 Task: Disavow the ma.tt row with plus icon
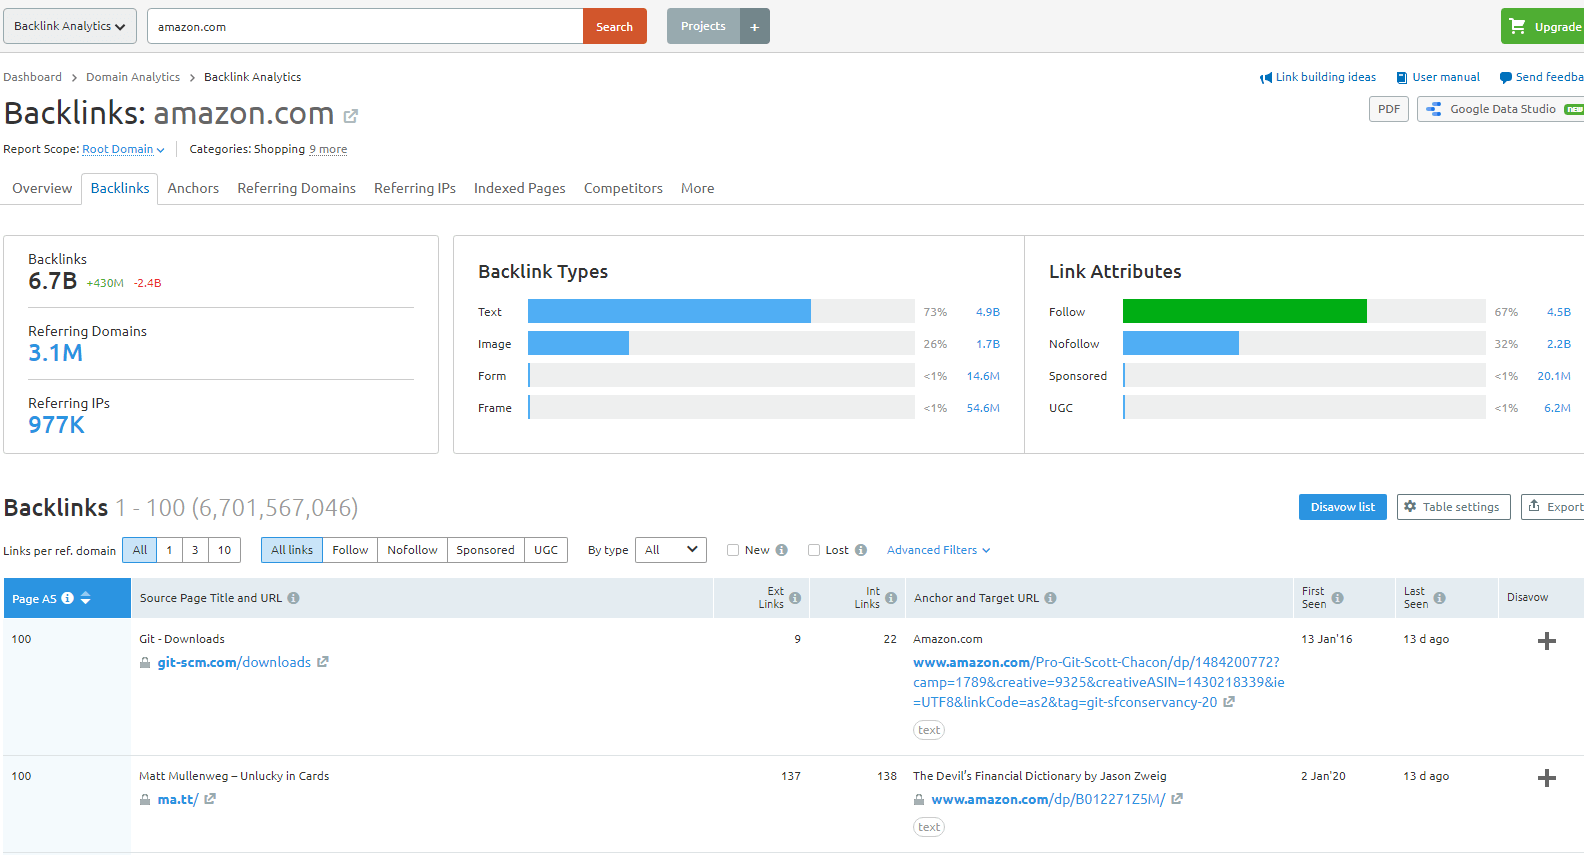[1547, 778]
